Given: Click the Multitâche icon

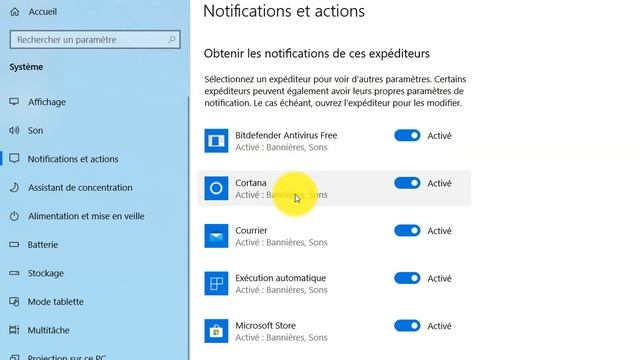Looking at the screenshot, I should click(x=14, y=330).
